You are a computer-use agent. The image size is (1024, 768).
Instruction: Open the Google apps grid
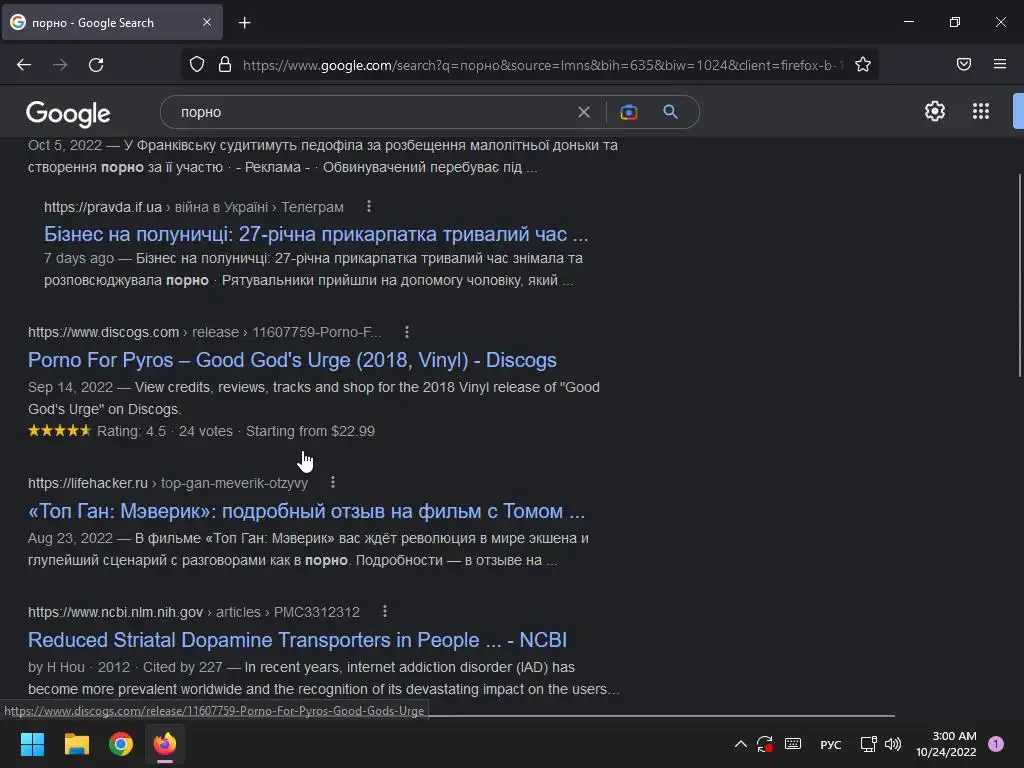(x=981, y=111)
